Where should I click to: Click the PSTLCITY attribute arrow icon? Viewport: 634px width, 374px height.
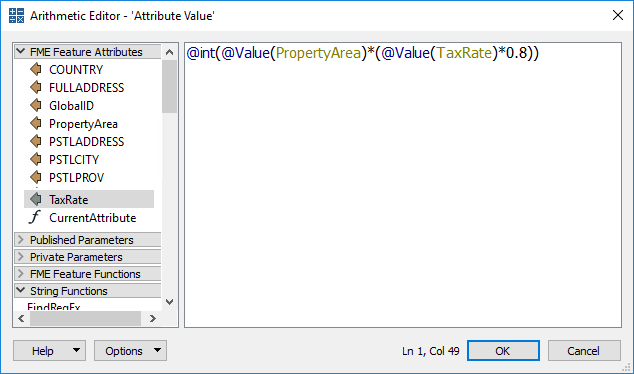coord(36,159)
